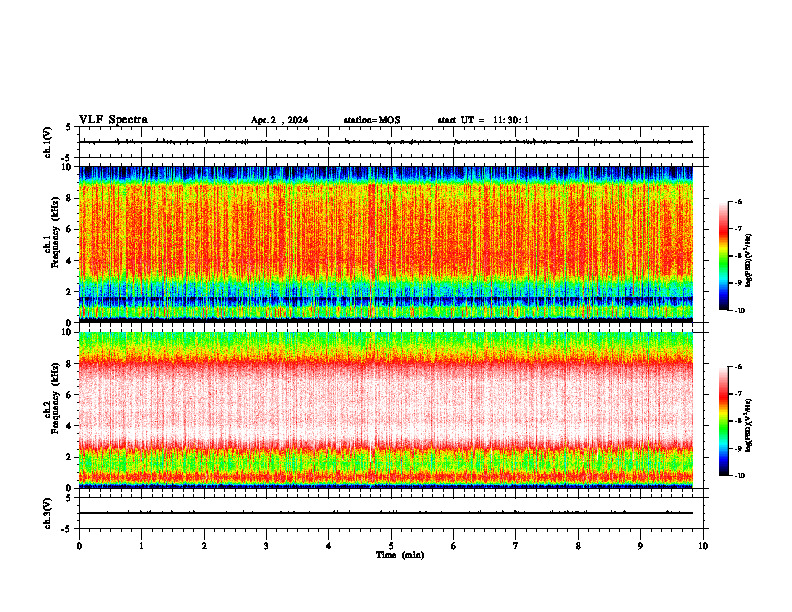Click the "ch.1(V)" waveform axis label
This screenshot has height=612, width=792.
point(47,142)
